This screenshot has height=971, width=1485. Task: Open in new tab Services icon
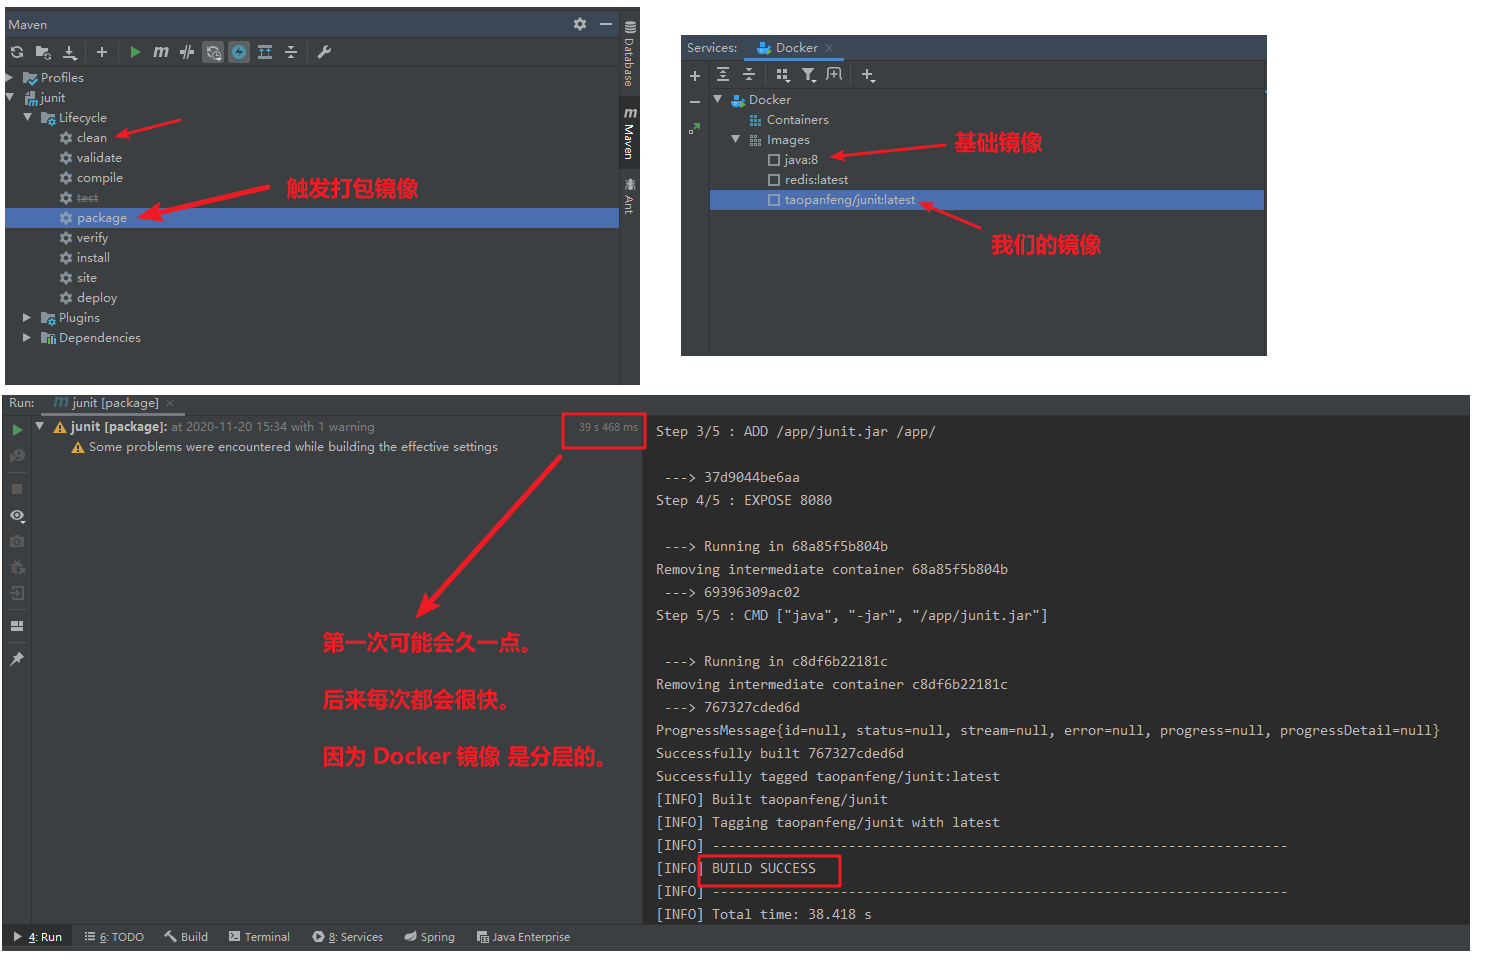(x=834, y=75)
